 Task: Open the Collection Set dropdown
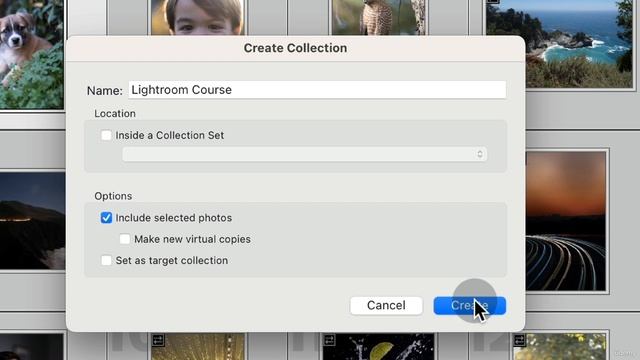click(x=304, y=154)
